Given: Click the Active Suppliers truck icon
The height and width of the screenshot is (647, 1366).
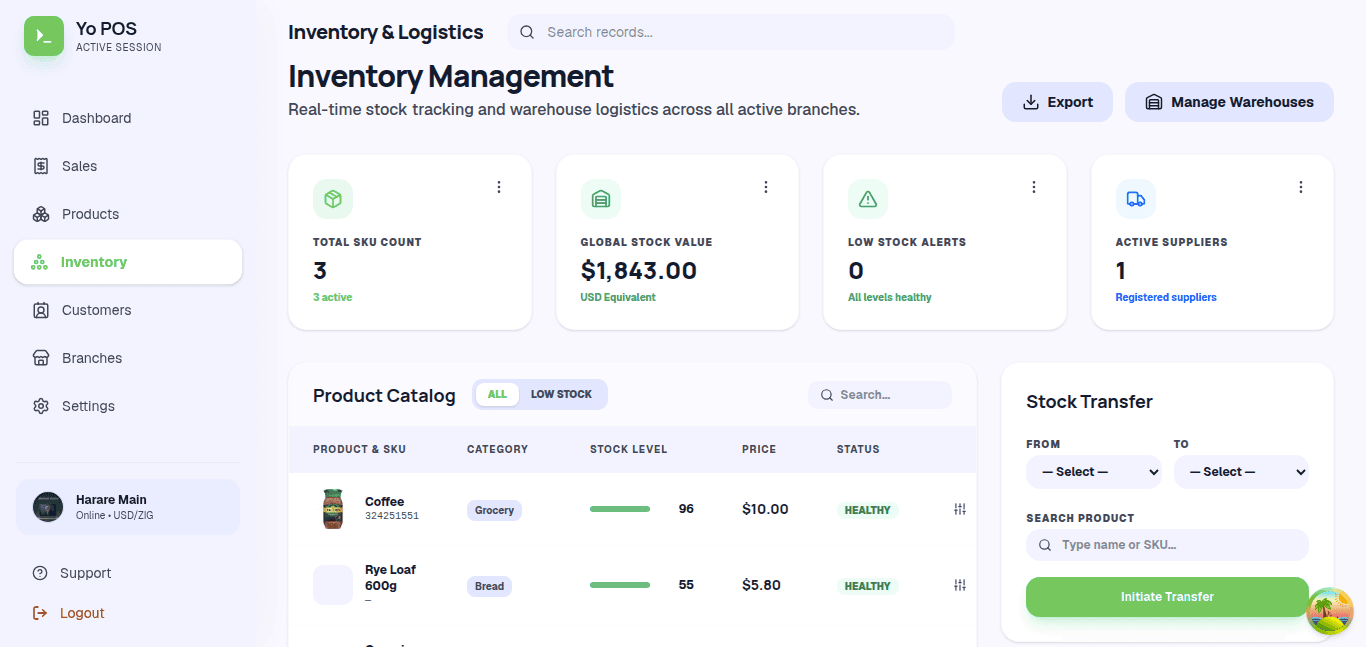Looking at the screenshot, I should click(1136, 199).
